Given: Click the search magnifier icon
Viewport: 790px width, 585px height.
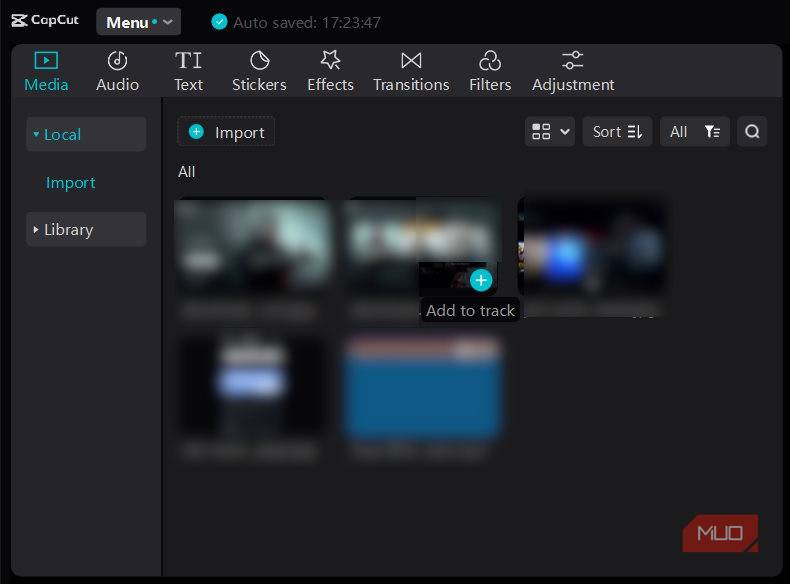Looking at the screenshot, I should [752, 132].
